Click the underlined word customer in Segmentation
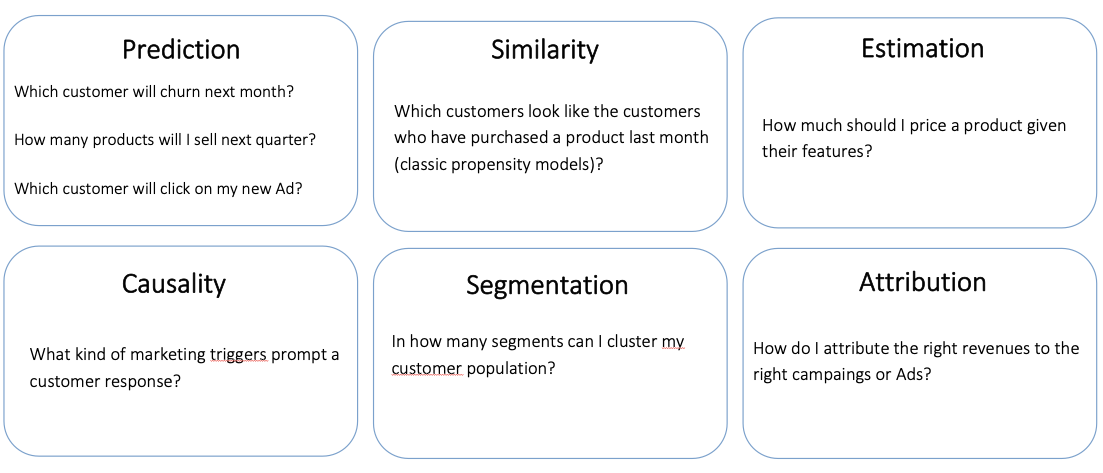The image size is (1103, 473). pyautogui.click(x=426, y=369)
